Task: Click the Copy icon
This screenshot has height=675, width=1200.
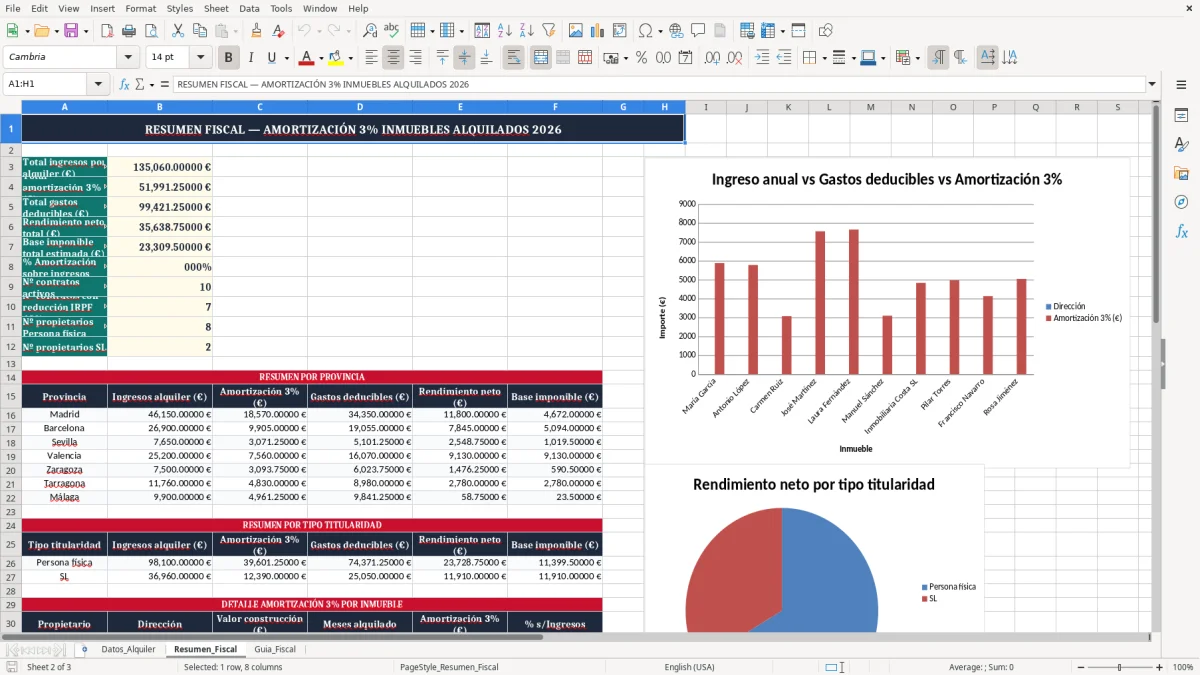Action: [x=198, y=31]
